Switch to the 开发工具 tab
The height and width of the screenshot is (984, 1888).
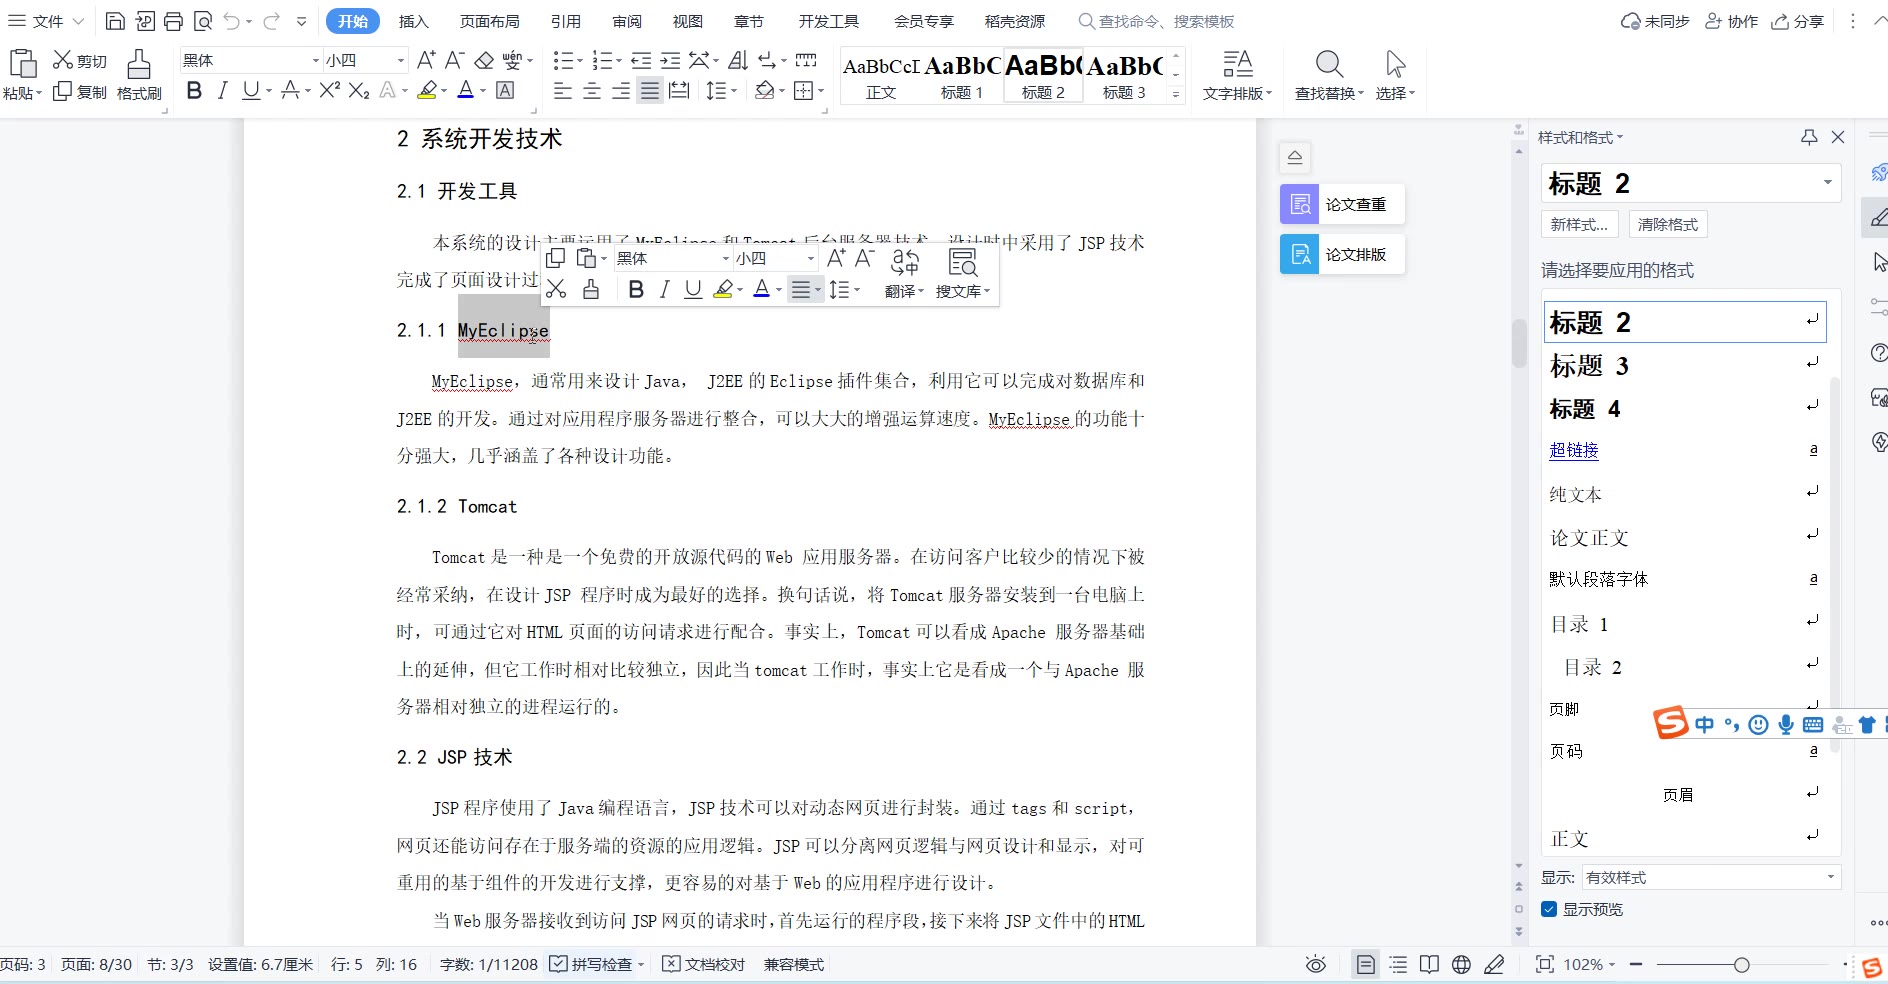click(829, 21)
